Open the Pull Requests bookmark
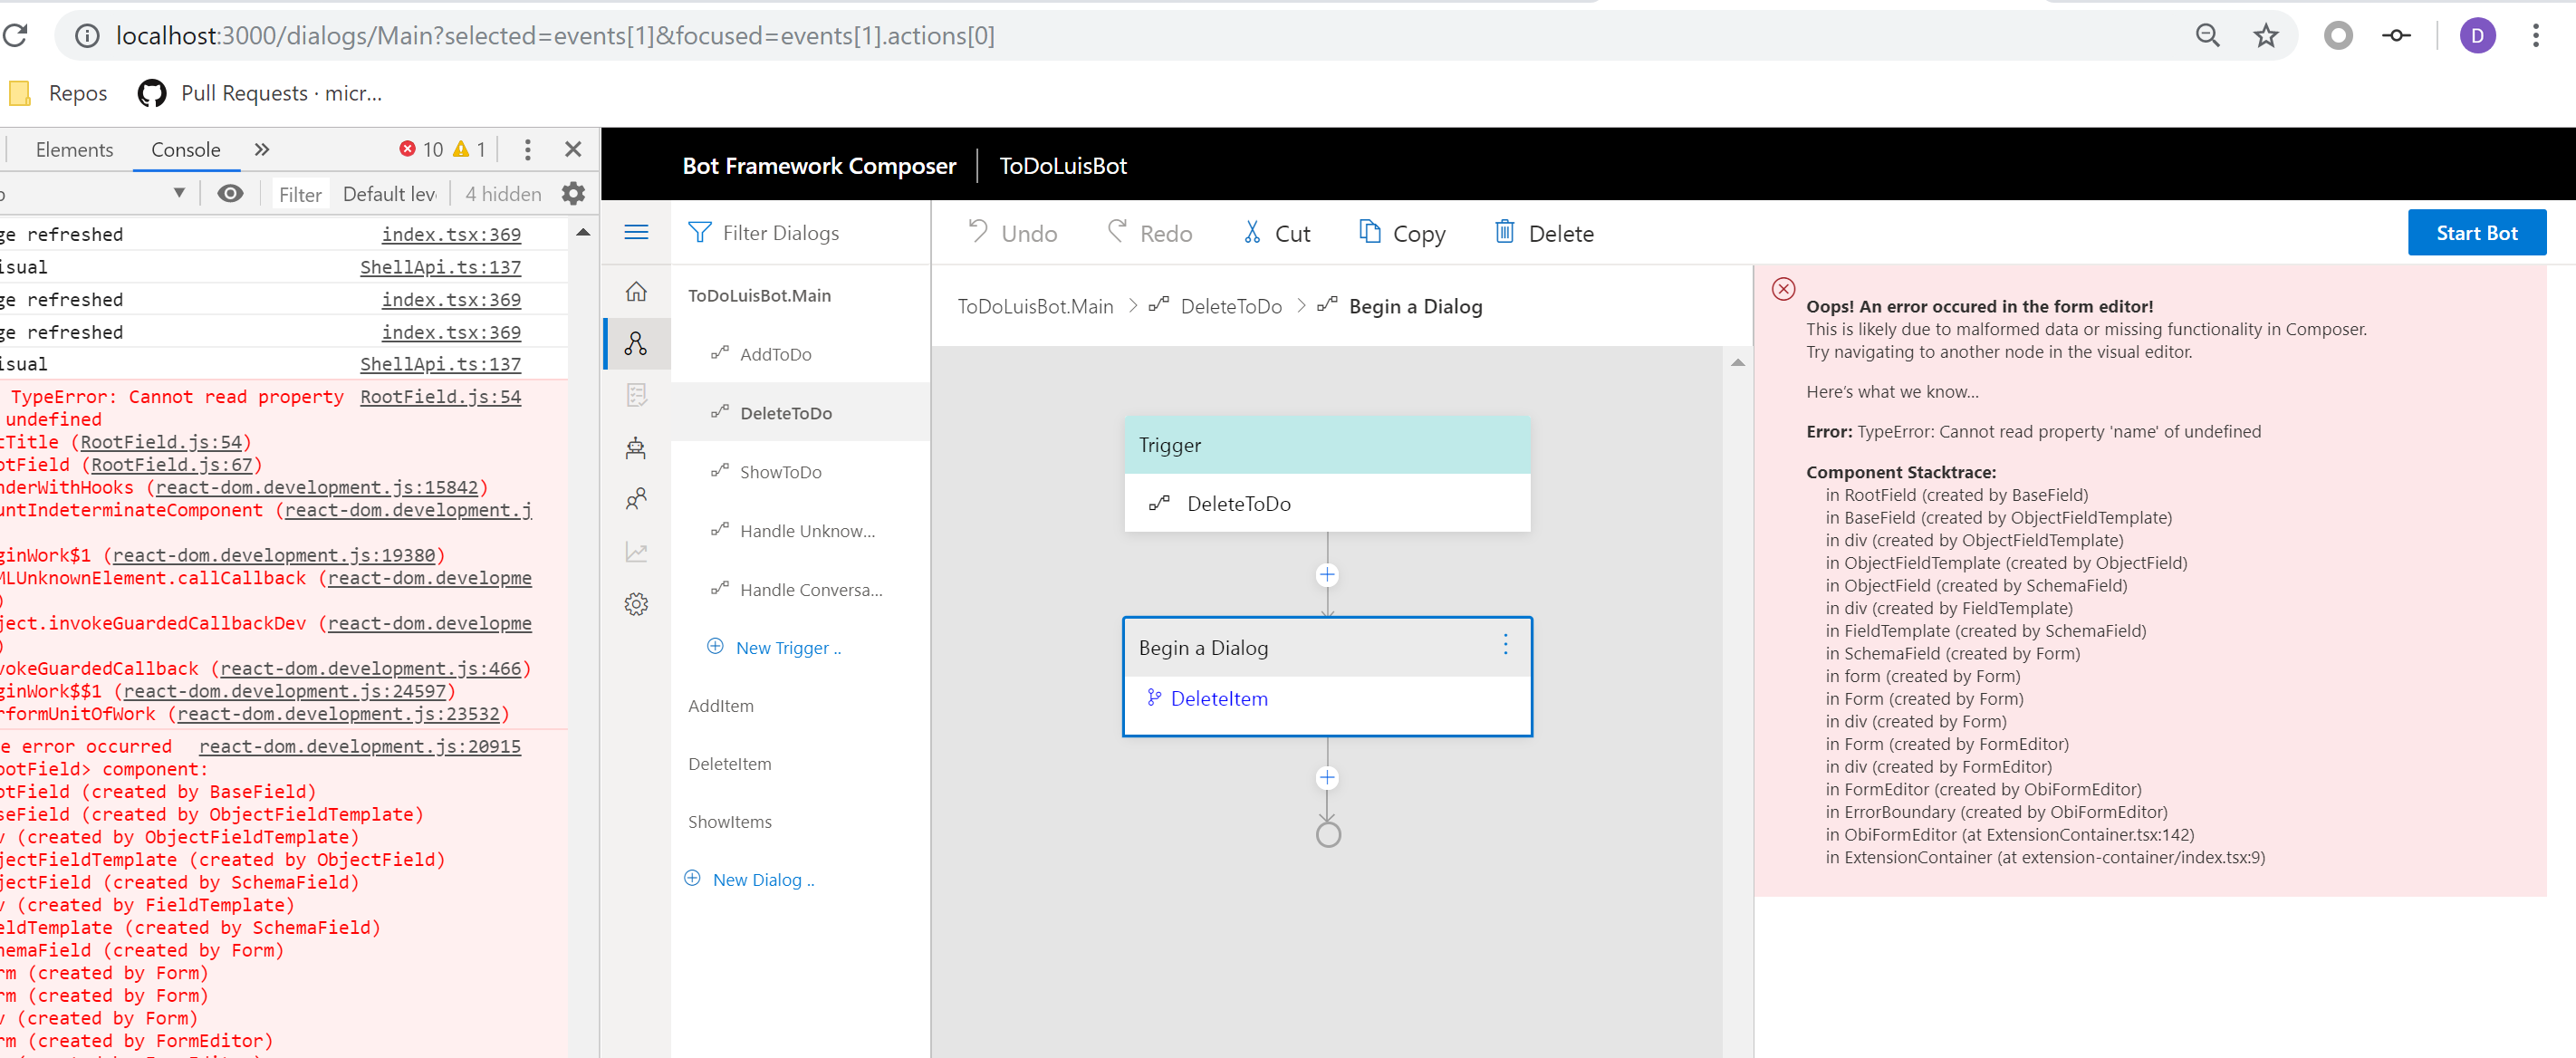The height and width of the screenshot is (1058, 2576). 260,94
